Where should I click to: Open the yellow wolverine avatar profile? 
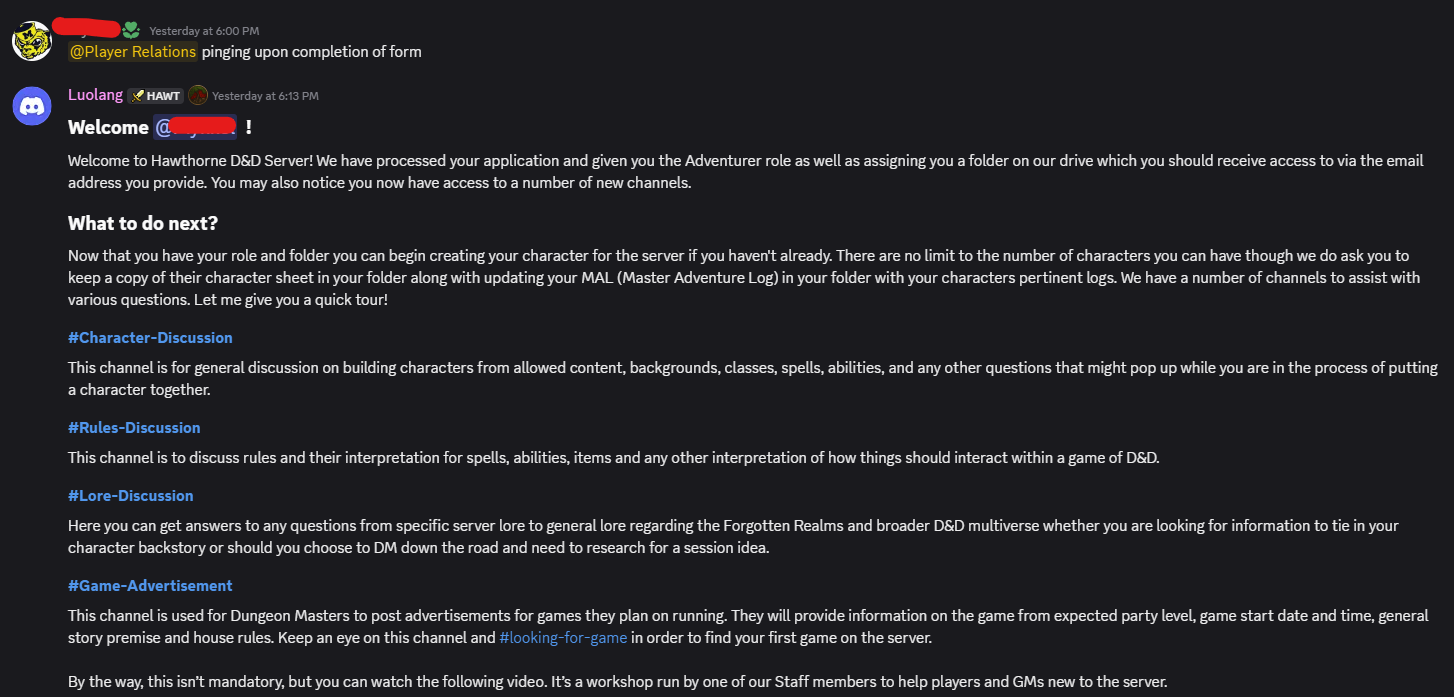coord(32,41)
